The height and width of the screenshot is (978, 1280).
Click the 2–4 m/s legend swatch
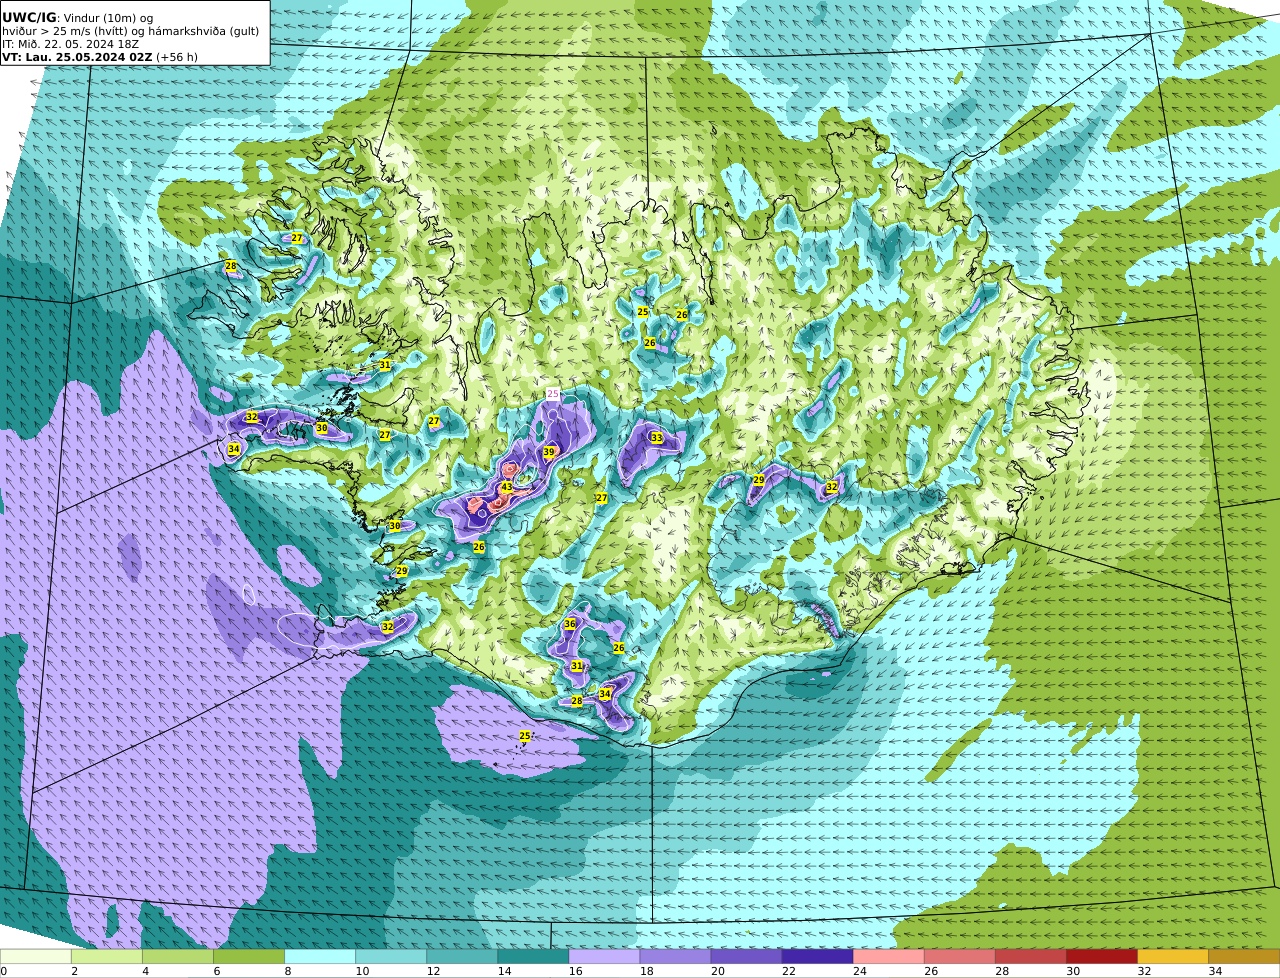(x=106, y=956)
